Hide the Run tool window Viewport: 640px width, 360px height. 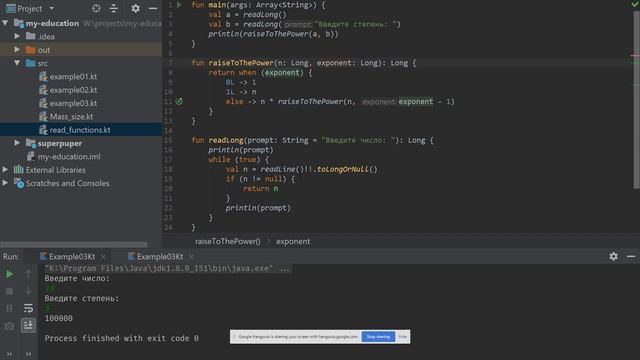631,256
